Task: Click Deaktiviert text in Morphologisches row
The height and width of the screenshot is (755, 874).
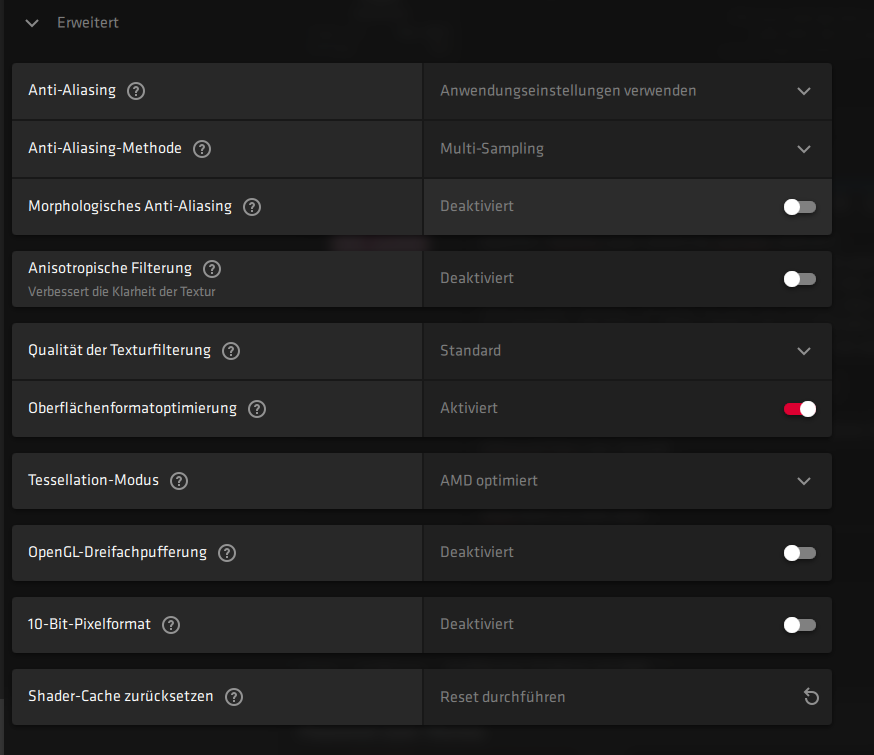Action: (x=477, y=206)
